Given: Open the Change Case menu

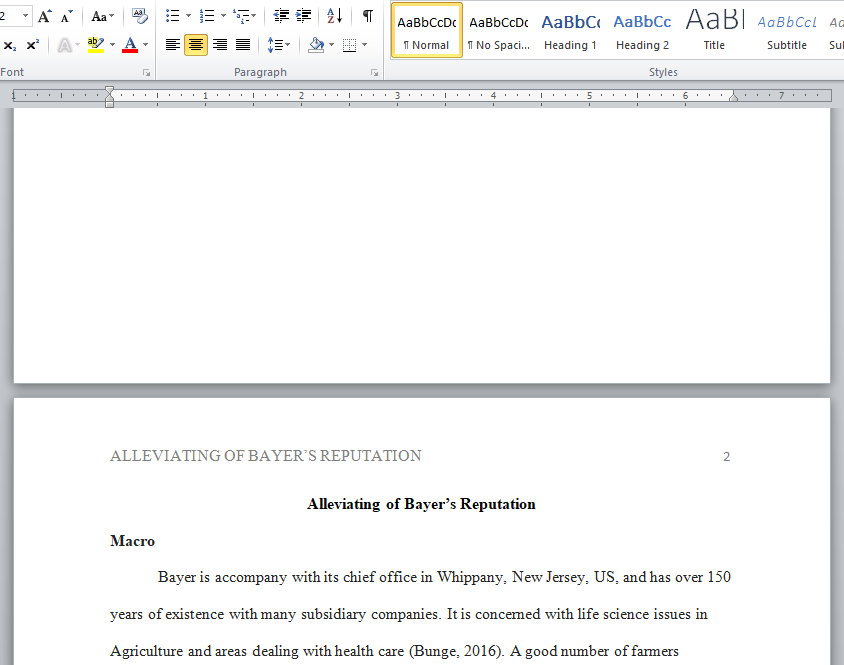Looking at the screenshot, I should pos(102,17).
